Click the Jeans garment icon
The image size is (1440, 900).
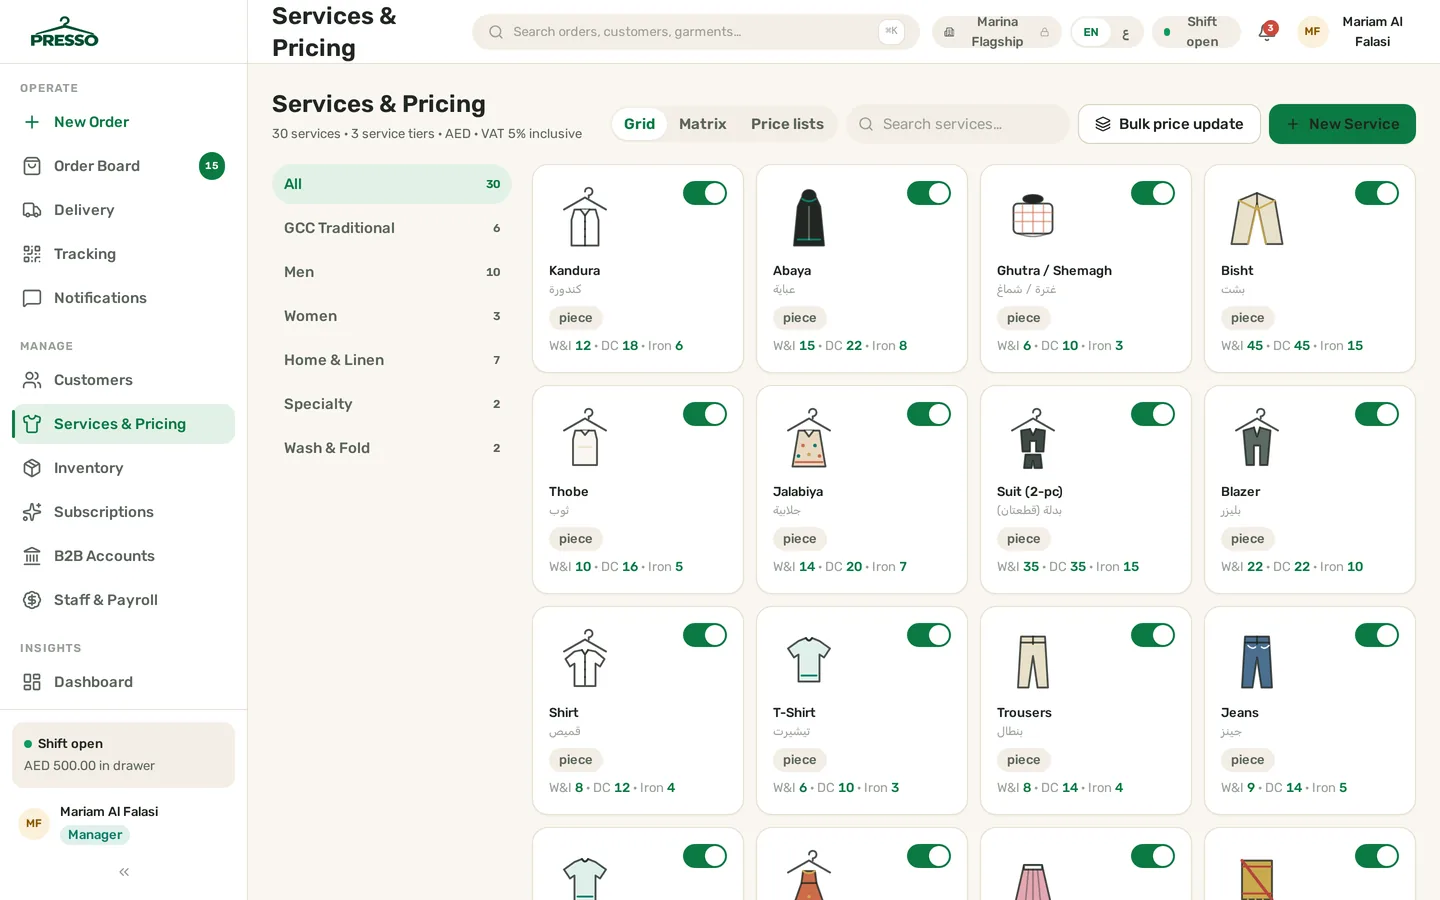pos(1257,661)
